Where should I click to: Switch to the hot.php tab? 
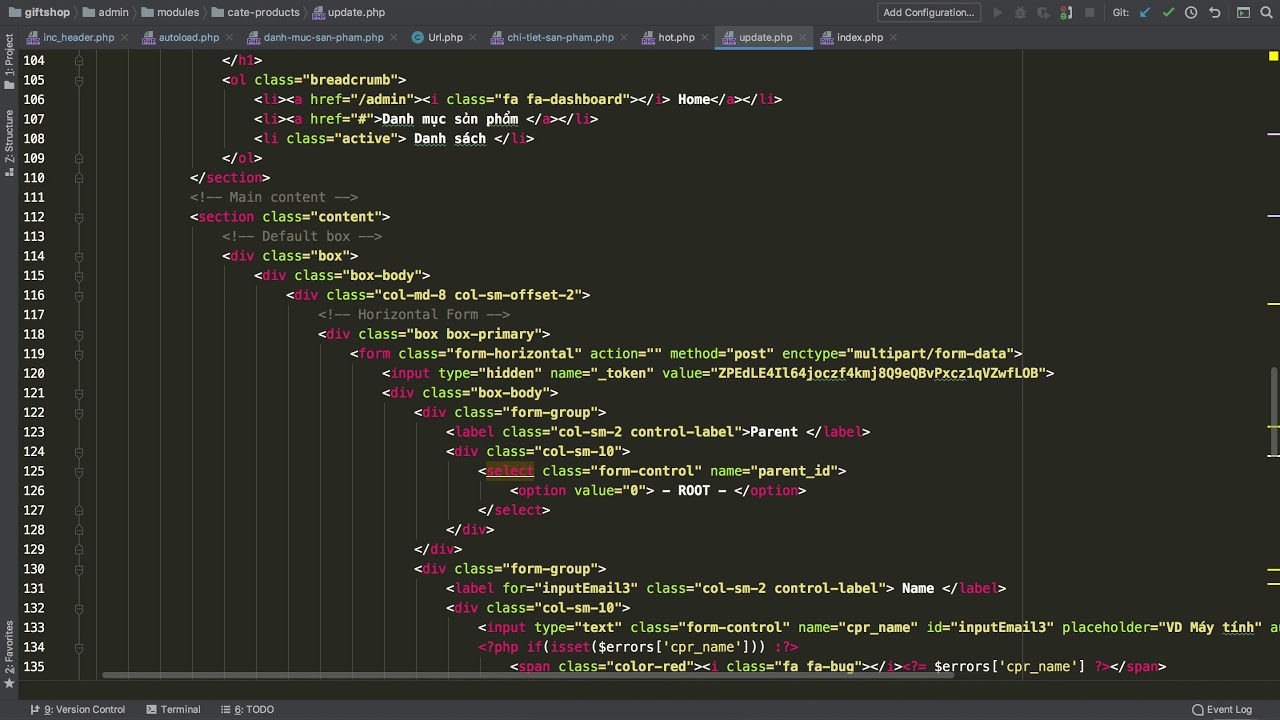676,38
